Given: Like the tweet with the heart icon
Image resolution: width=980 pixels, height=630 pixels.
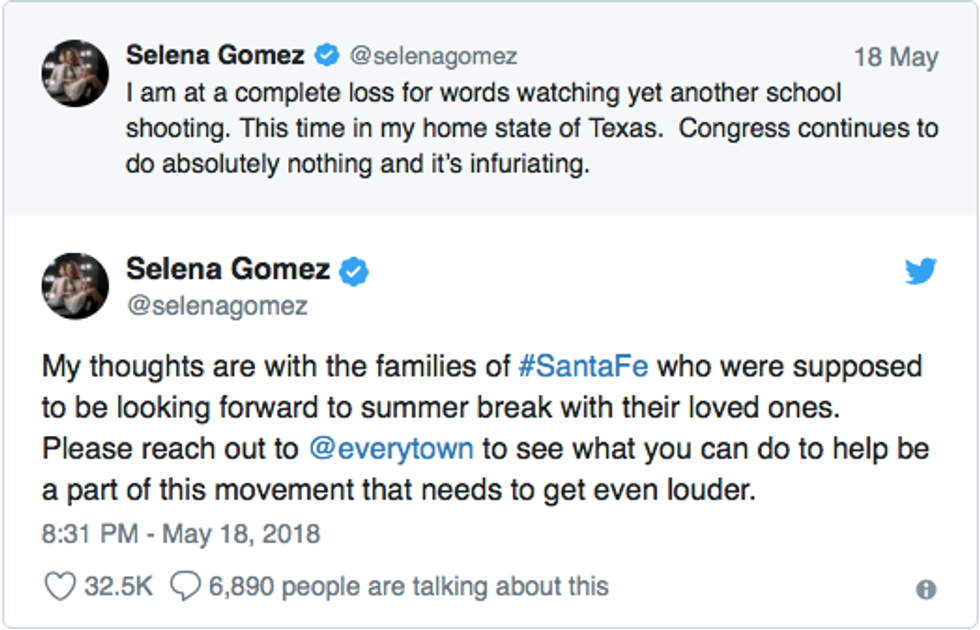Looking at the screenshot, I should click(60, 586).
